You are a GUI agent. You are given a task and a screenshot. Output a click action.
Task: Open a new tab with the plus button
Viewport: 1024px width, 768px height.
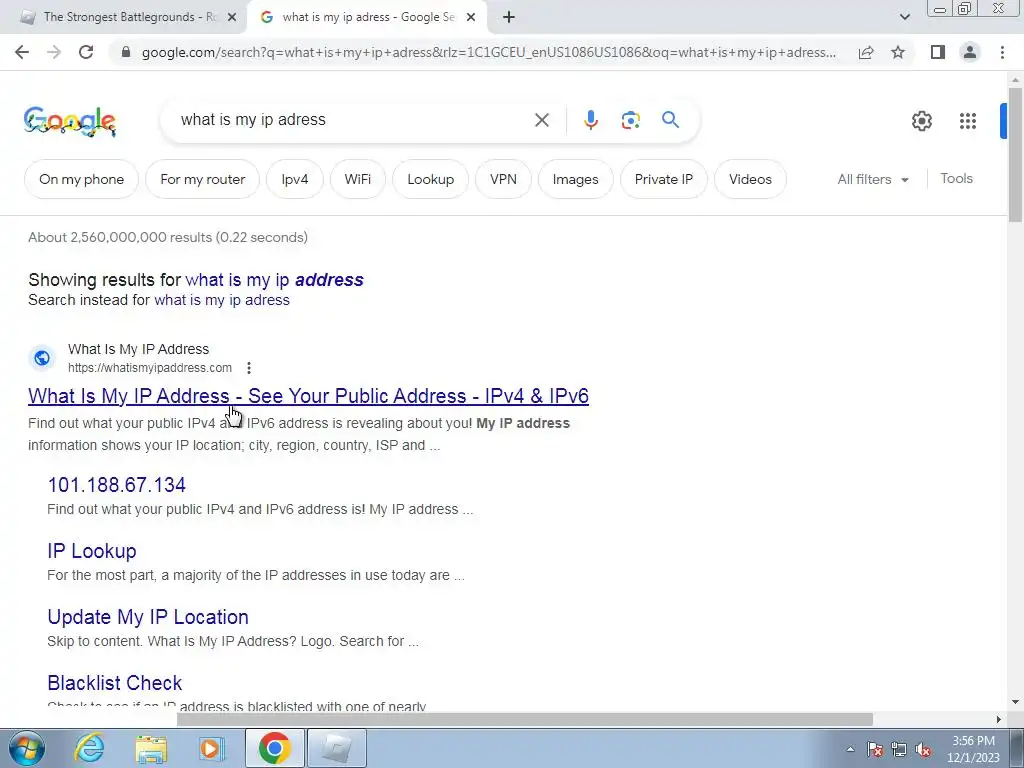pyautogui.click(x=509, y=17)
